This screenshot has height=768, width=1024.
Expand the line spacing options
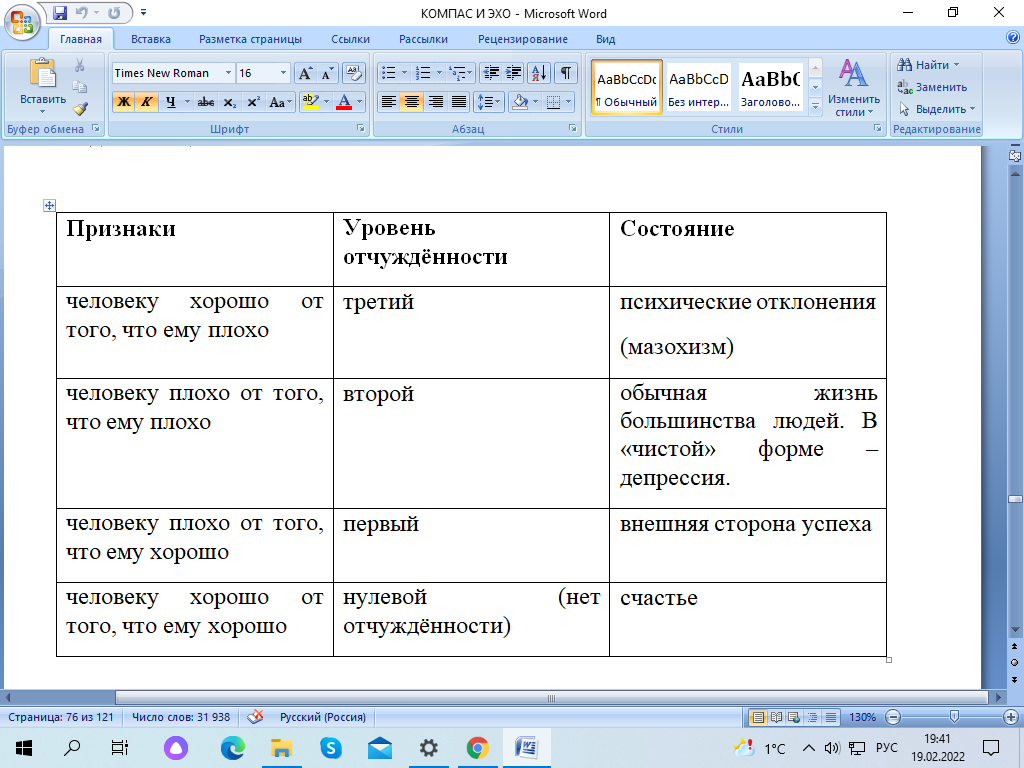[x=488, y=102]
